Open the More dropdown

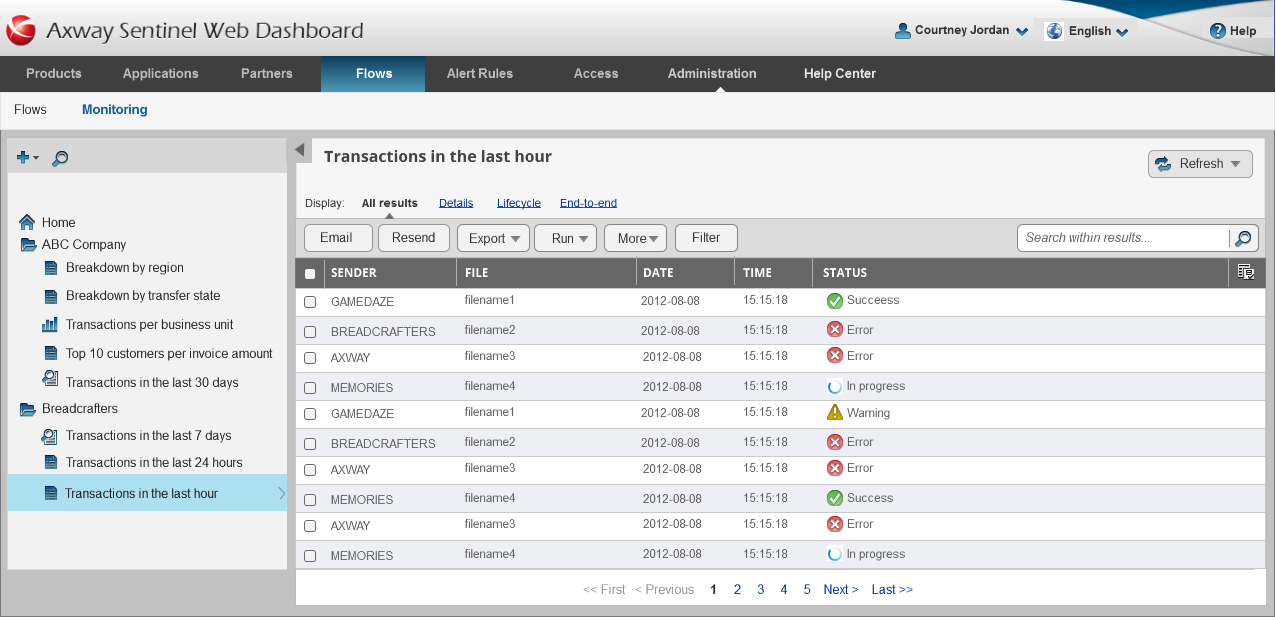pos(636,238)
